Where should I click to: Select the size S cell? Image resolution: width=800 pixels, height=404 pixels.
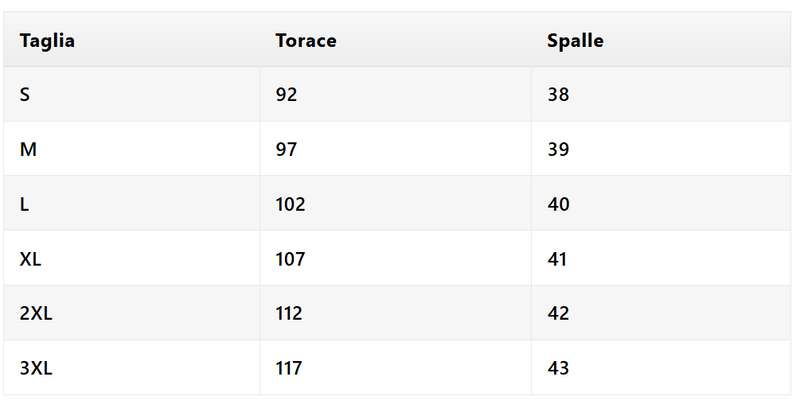click(25, 95)
